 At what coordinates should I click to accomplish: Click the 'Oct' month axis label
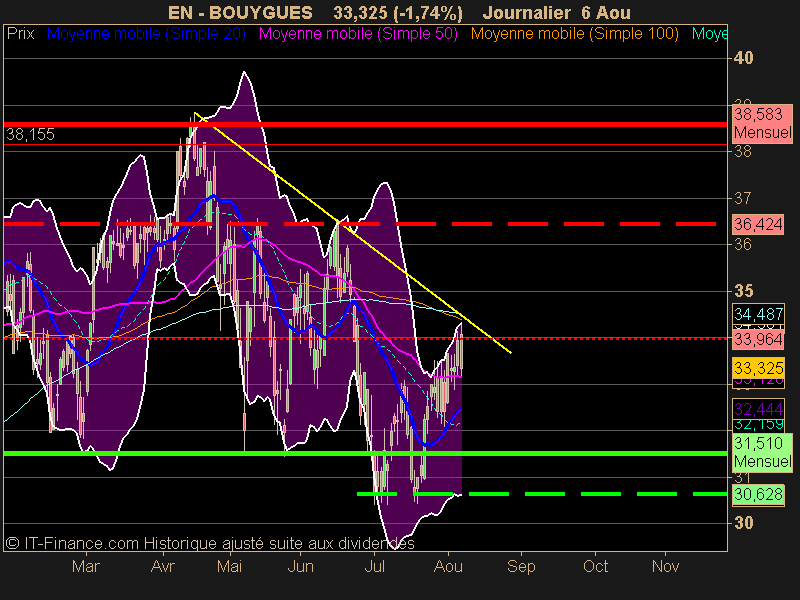click(595, 566)
